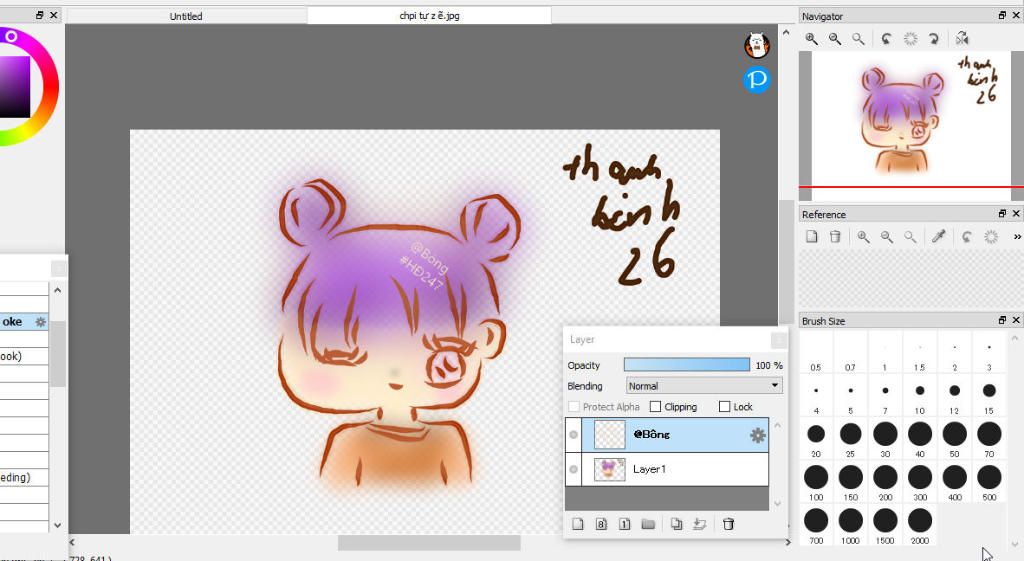Rotate the reference image left
This screenshot has width=1024, height=561.
pos(967,236)
